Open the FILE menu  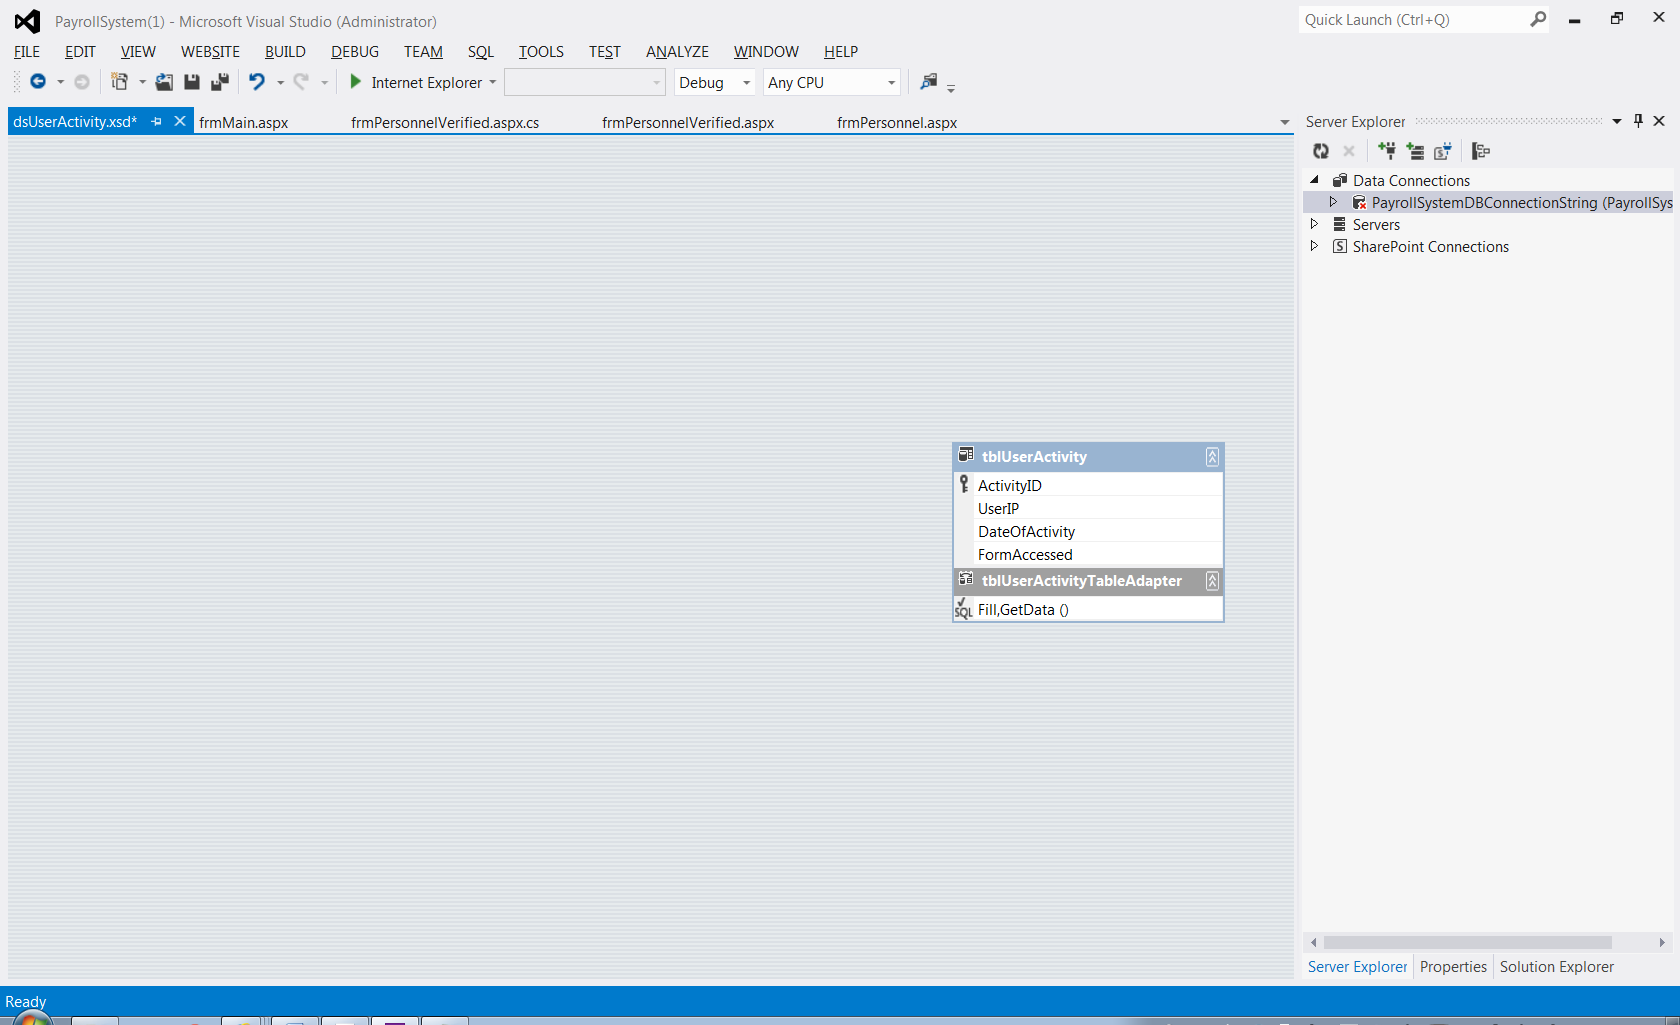click(27, 52)
